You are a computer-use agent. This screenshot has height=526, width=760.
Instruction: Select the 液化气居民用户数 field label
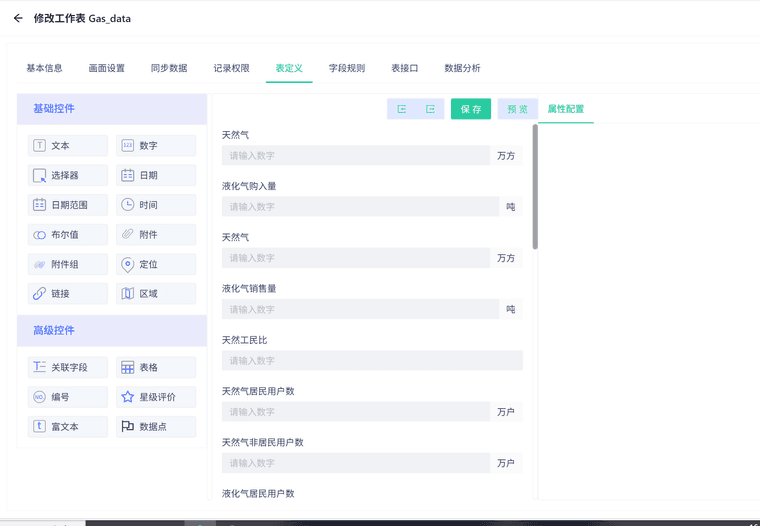pyautogui.click(x=258, y=494)
